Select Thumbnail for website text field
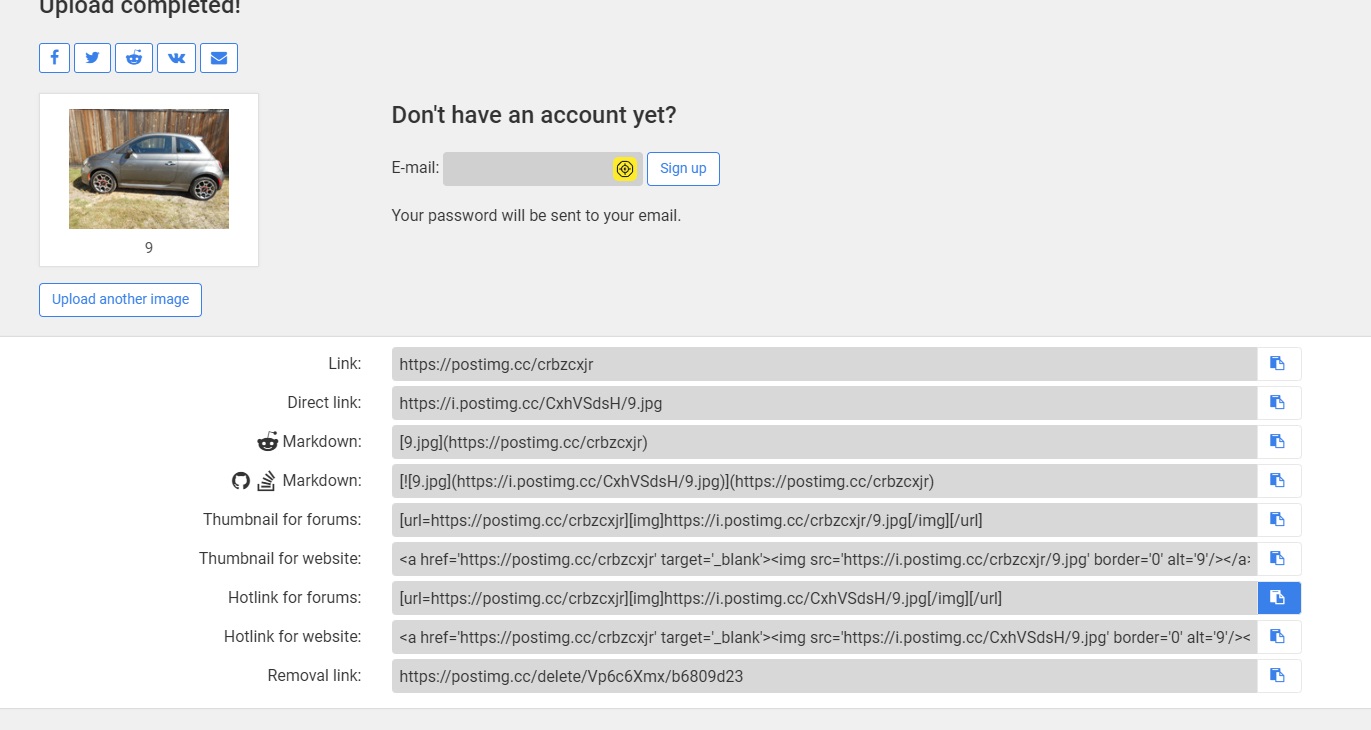The height and width of the screenshot is (730, 1371). (824, 559)
